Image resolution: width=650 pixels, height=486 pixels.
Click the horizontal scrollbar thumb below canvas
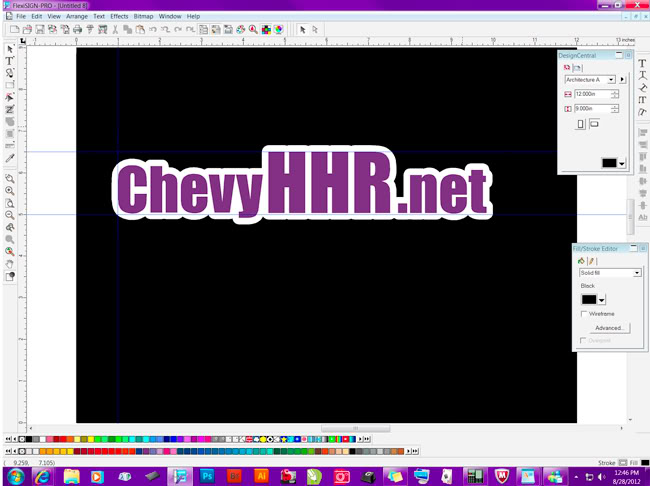pyautogui.click(x=355, y=428)
